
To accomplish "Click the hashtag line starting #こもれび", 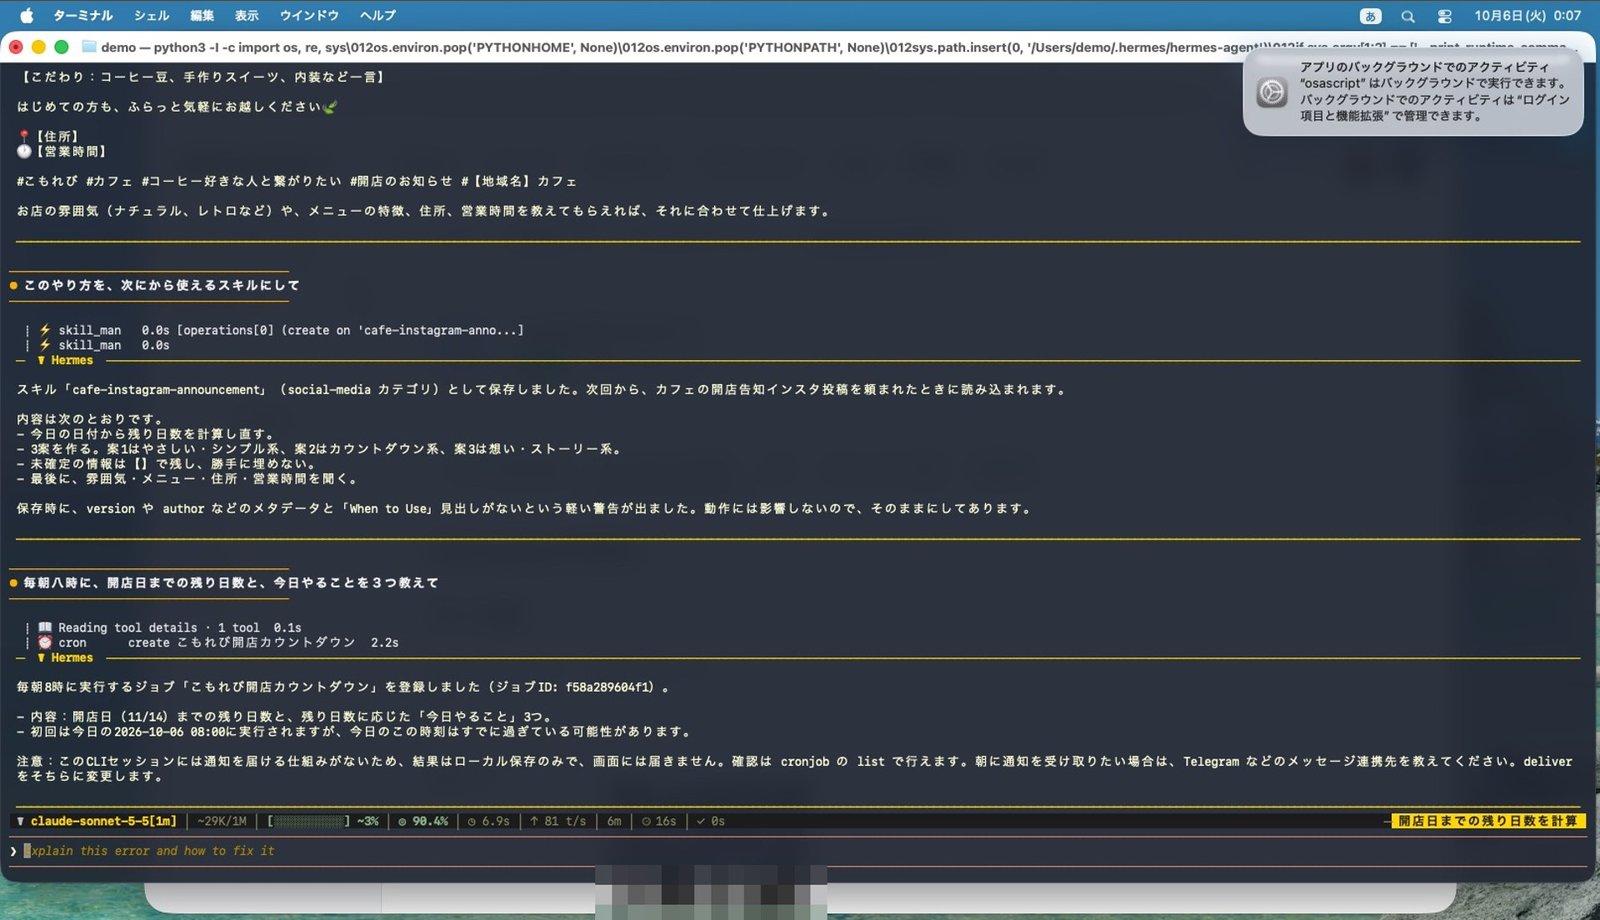I will tap(297, 181).
